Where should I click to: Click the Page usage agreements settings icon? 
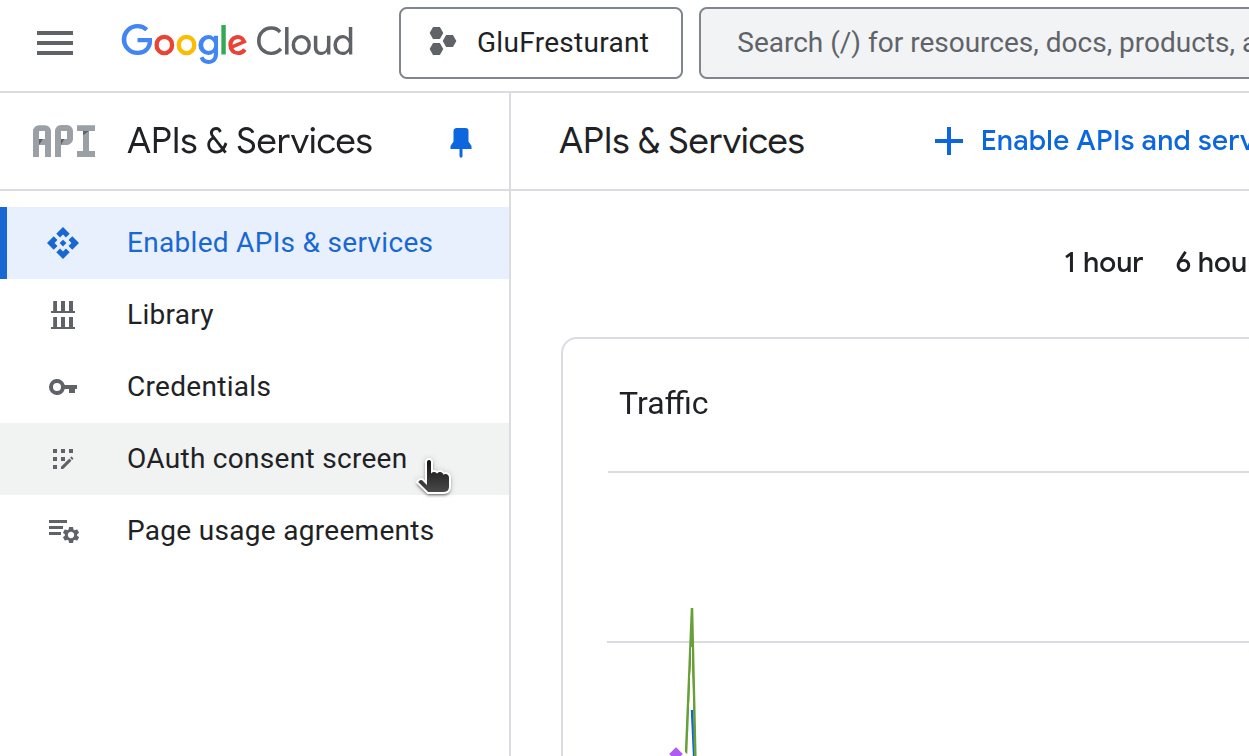point(63,531)
